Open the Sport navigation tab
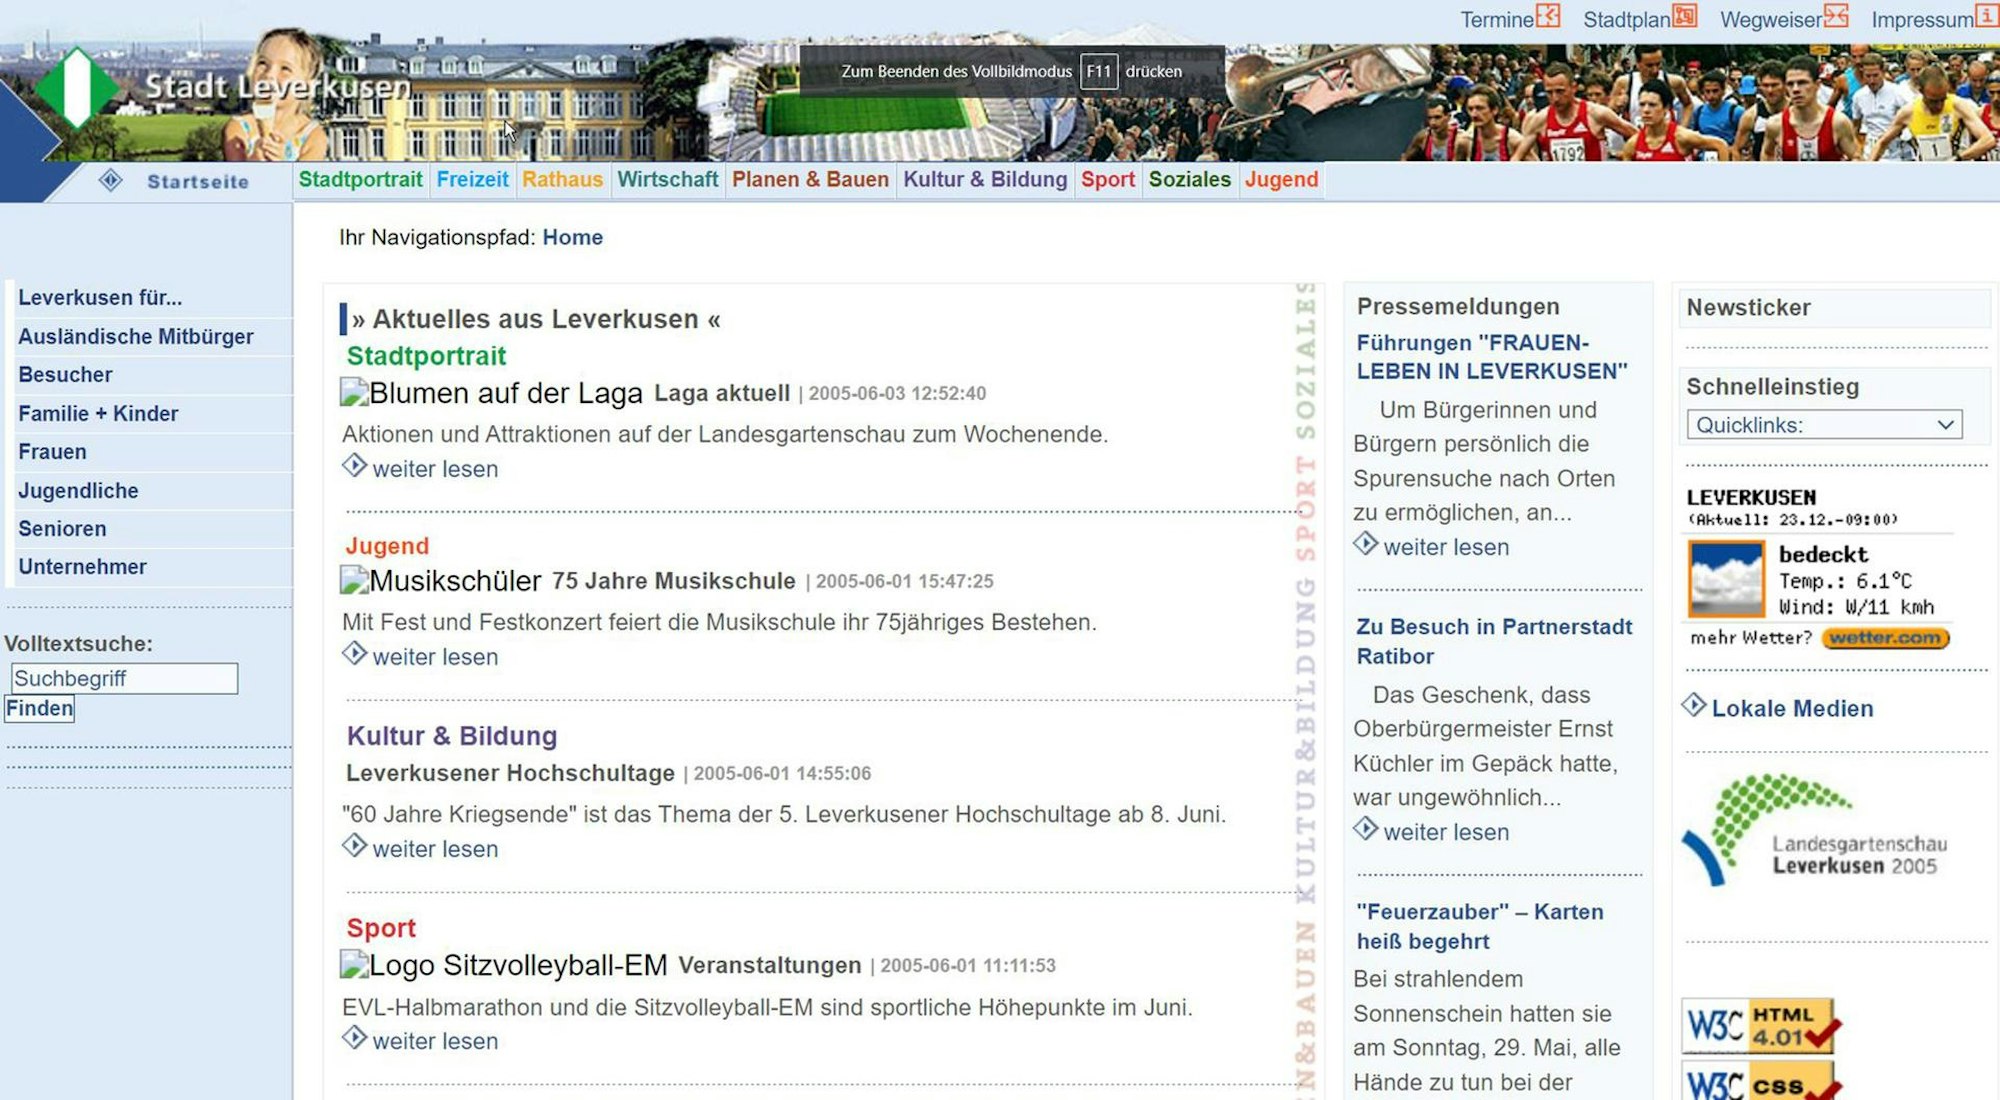 pyautogui.click(x=1107, y=180)
